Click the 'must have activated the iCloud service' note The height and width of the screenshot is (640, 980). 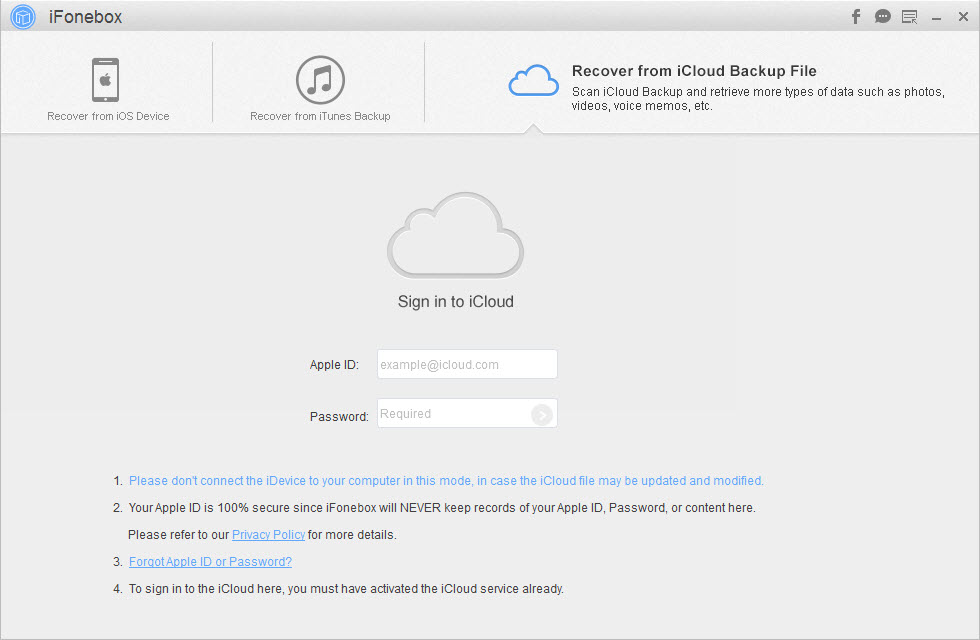(x=346, y=589)
